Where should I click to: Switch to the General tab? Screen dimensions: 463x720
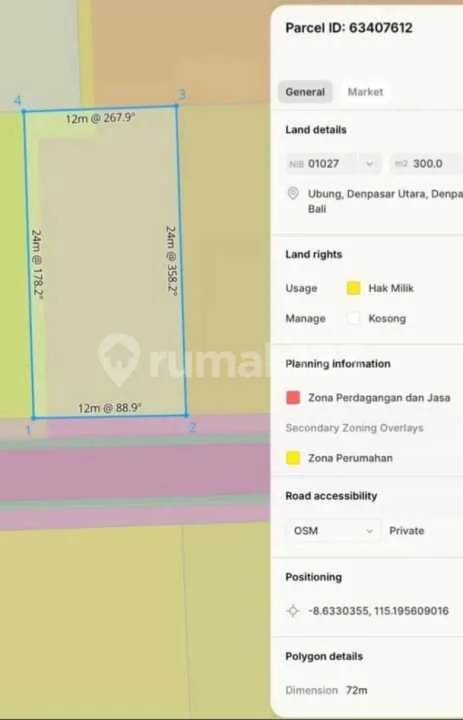click(x=305, y=92)
